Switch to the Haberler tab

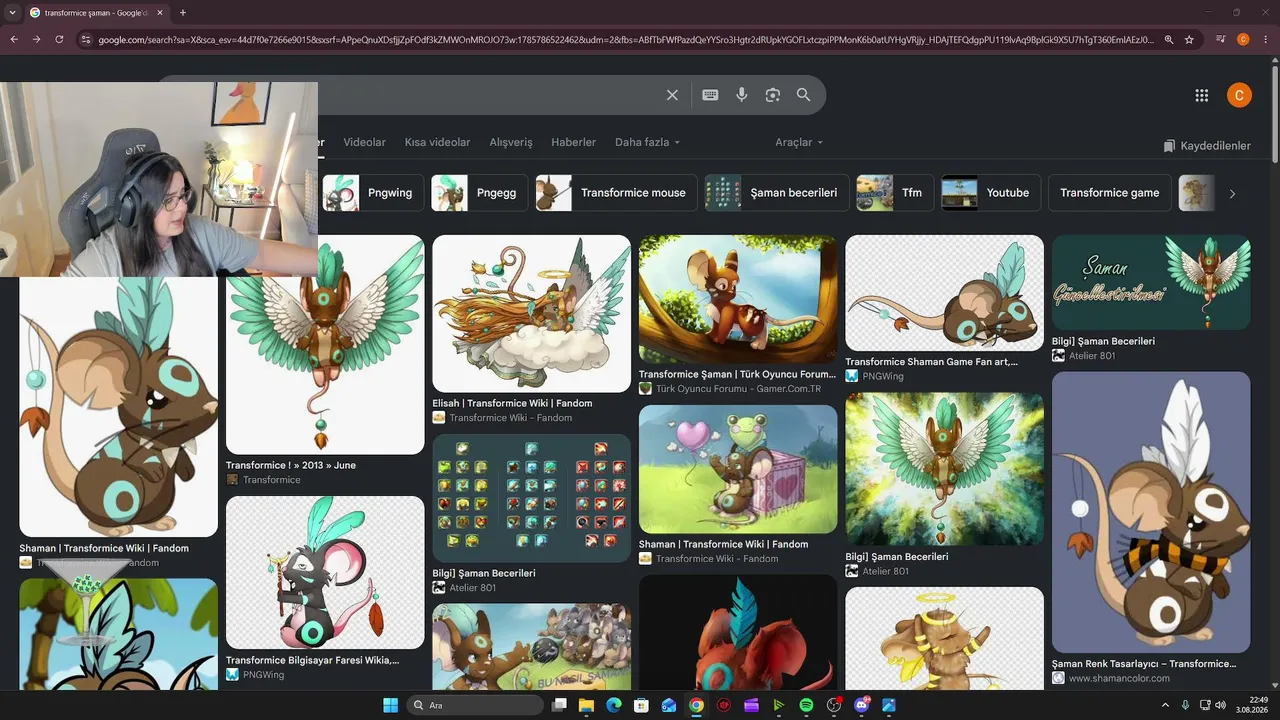coord(573,142)
